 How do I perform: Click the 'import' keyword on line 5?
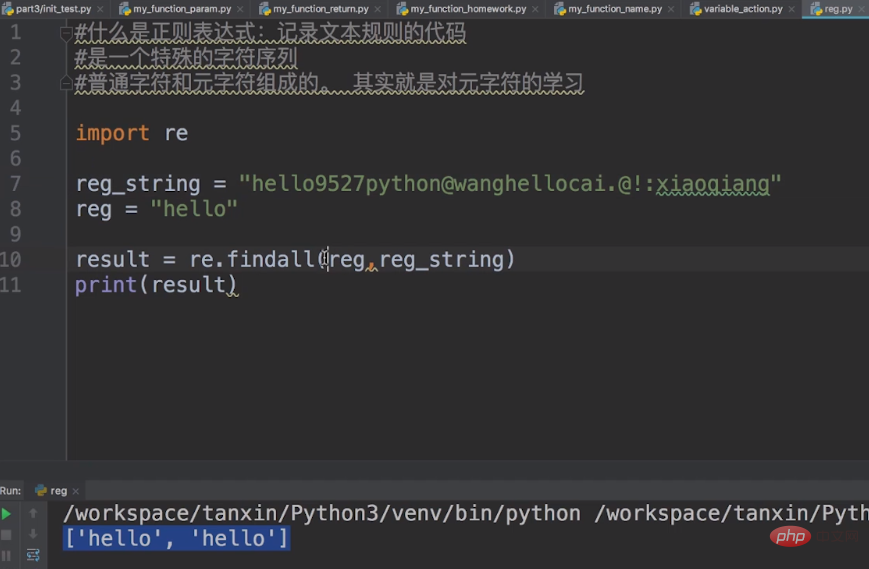[x=113, y=133]
